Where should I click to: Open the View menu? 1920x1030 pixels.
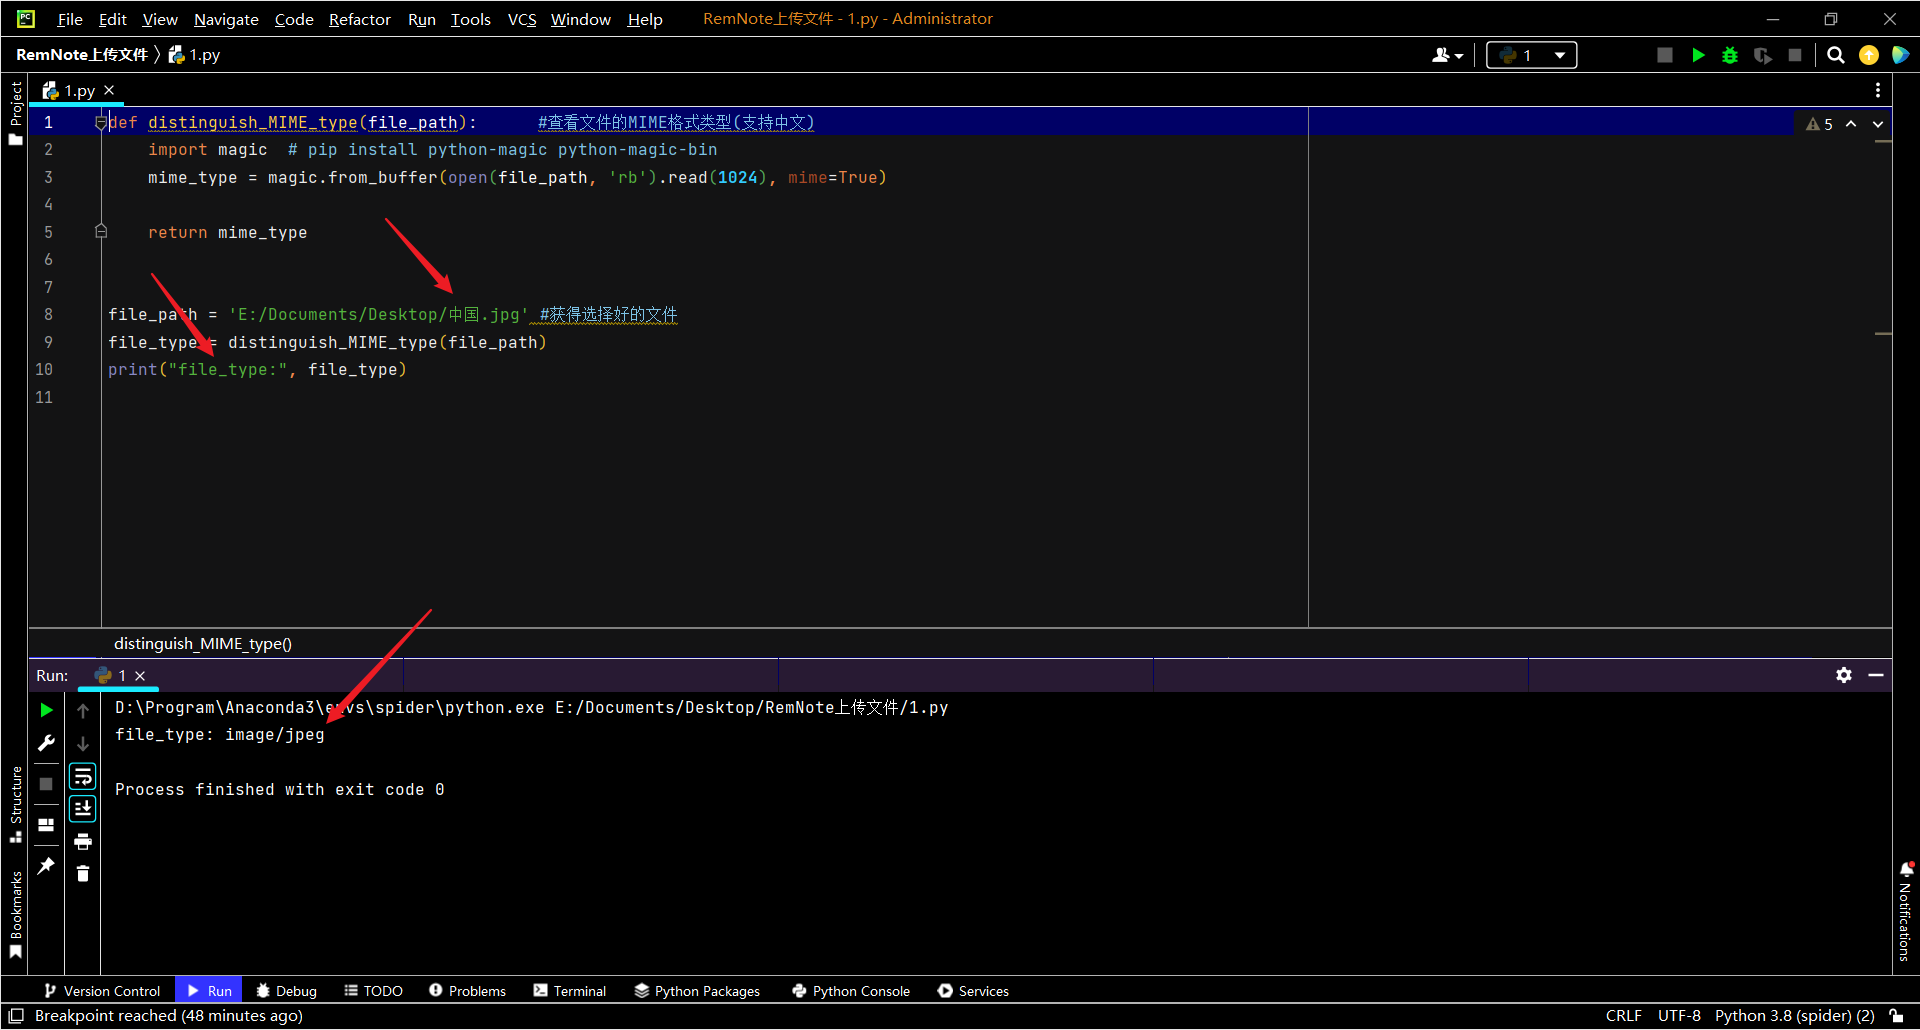point(160,19)
